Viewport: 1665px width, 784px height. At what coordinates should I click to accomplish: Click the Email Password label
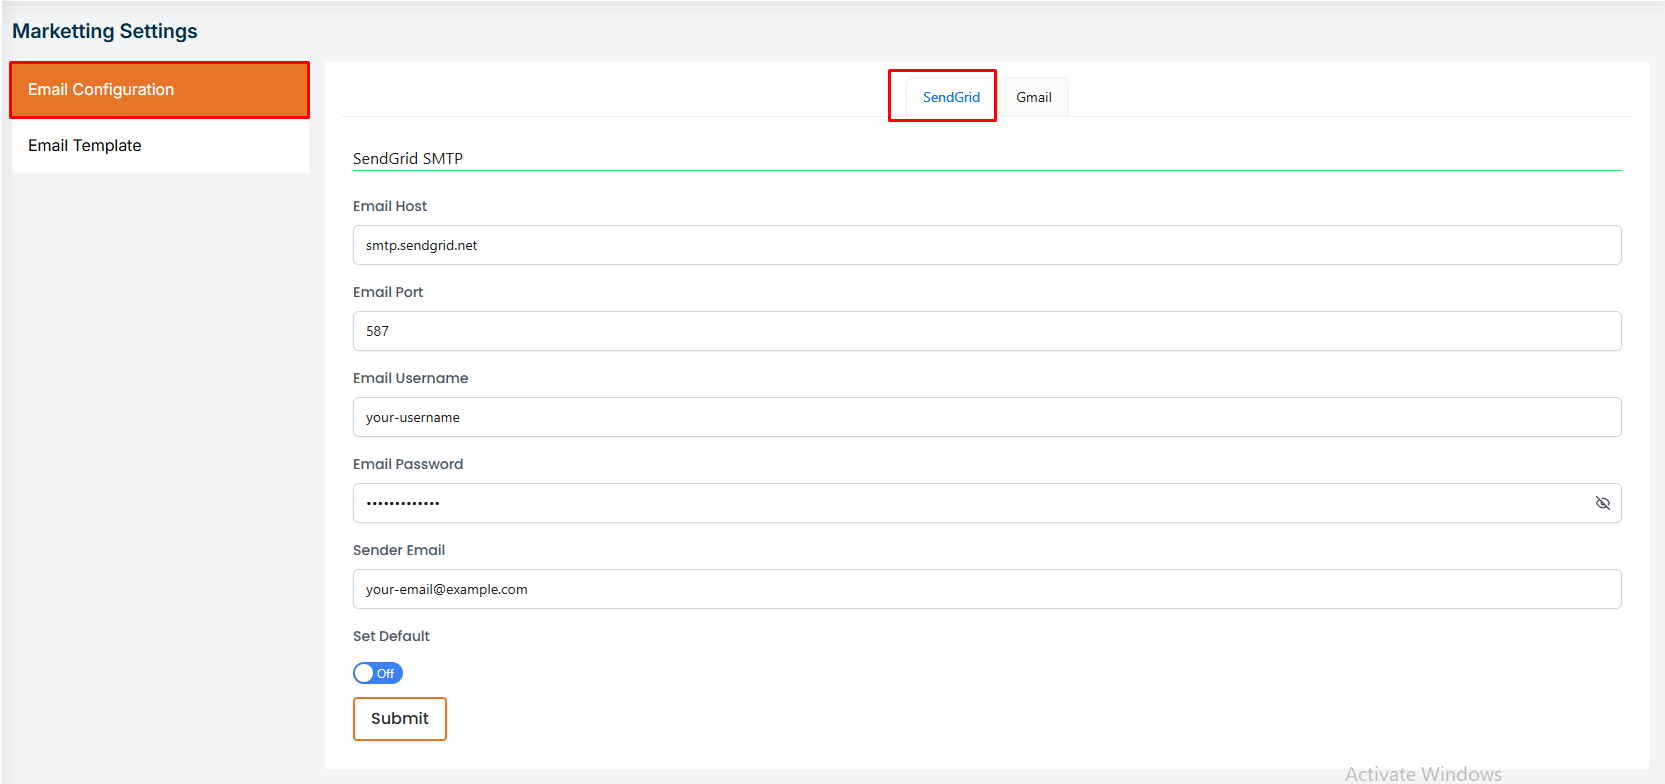408,464
